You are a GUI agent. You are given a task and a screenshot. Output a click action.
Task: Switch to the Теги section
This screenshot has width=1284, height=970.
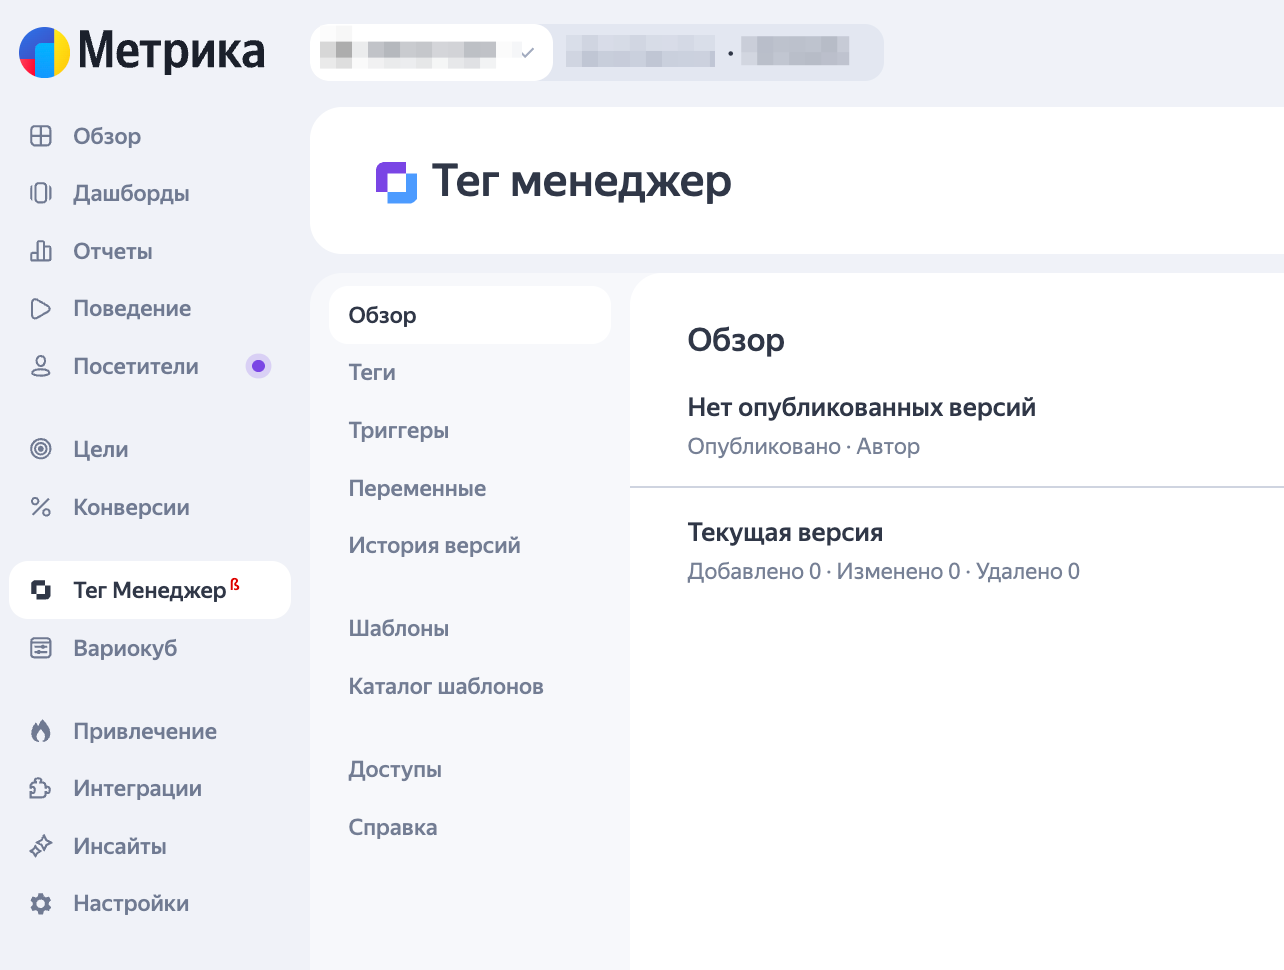click(372, 372)
